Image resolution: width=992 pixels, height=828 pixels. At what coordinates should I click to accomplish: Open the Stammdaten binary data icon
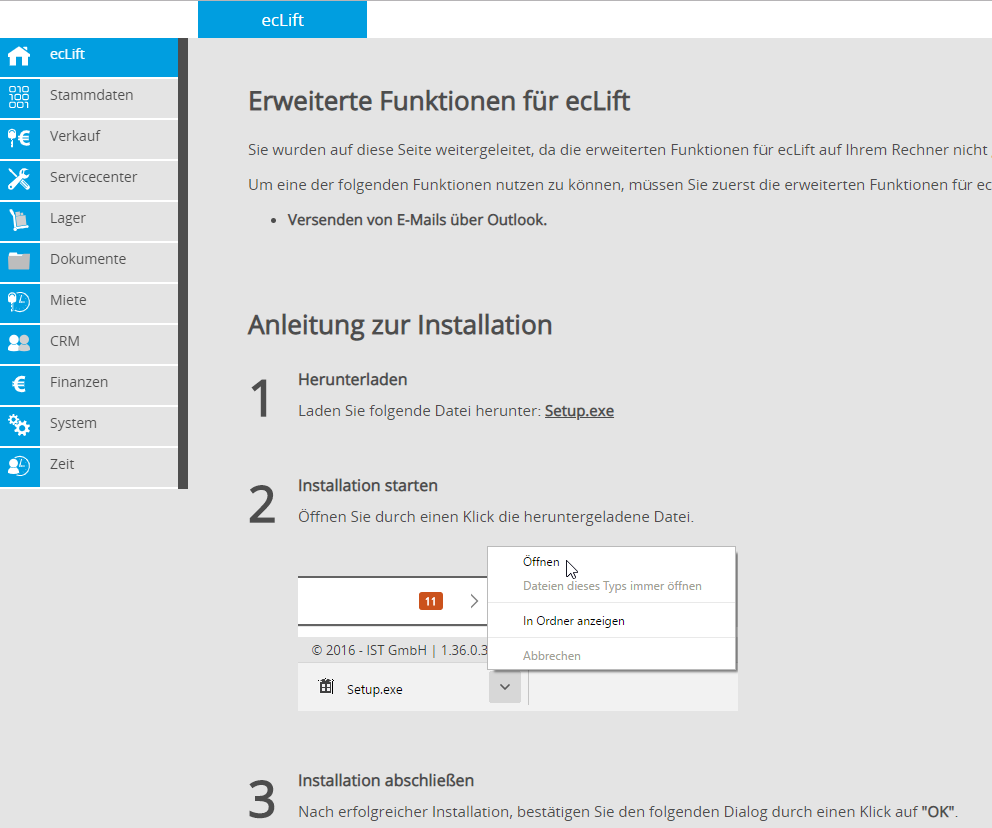point(19,97)
